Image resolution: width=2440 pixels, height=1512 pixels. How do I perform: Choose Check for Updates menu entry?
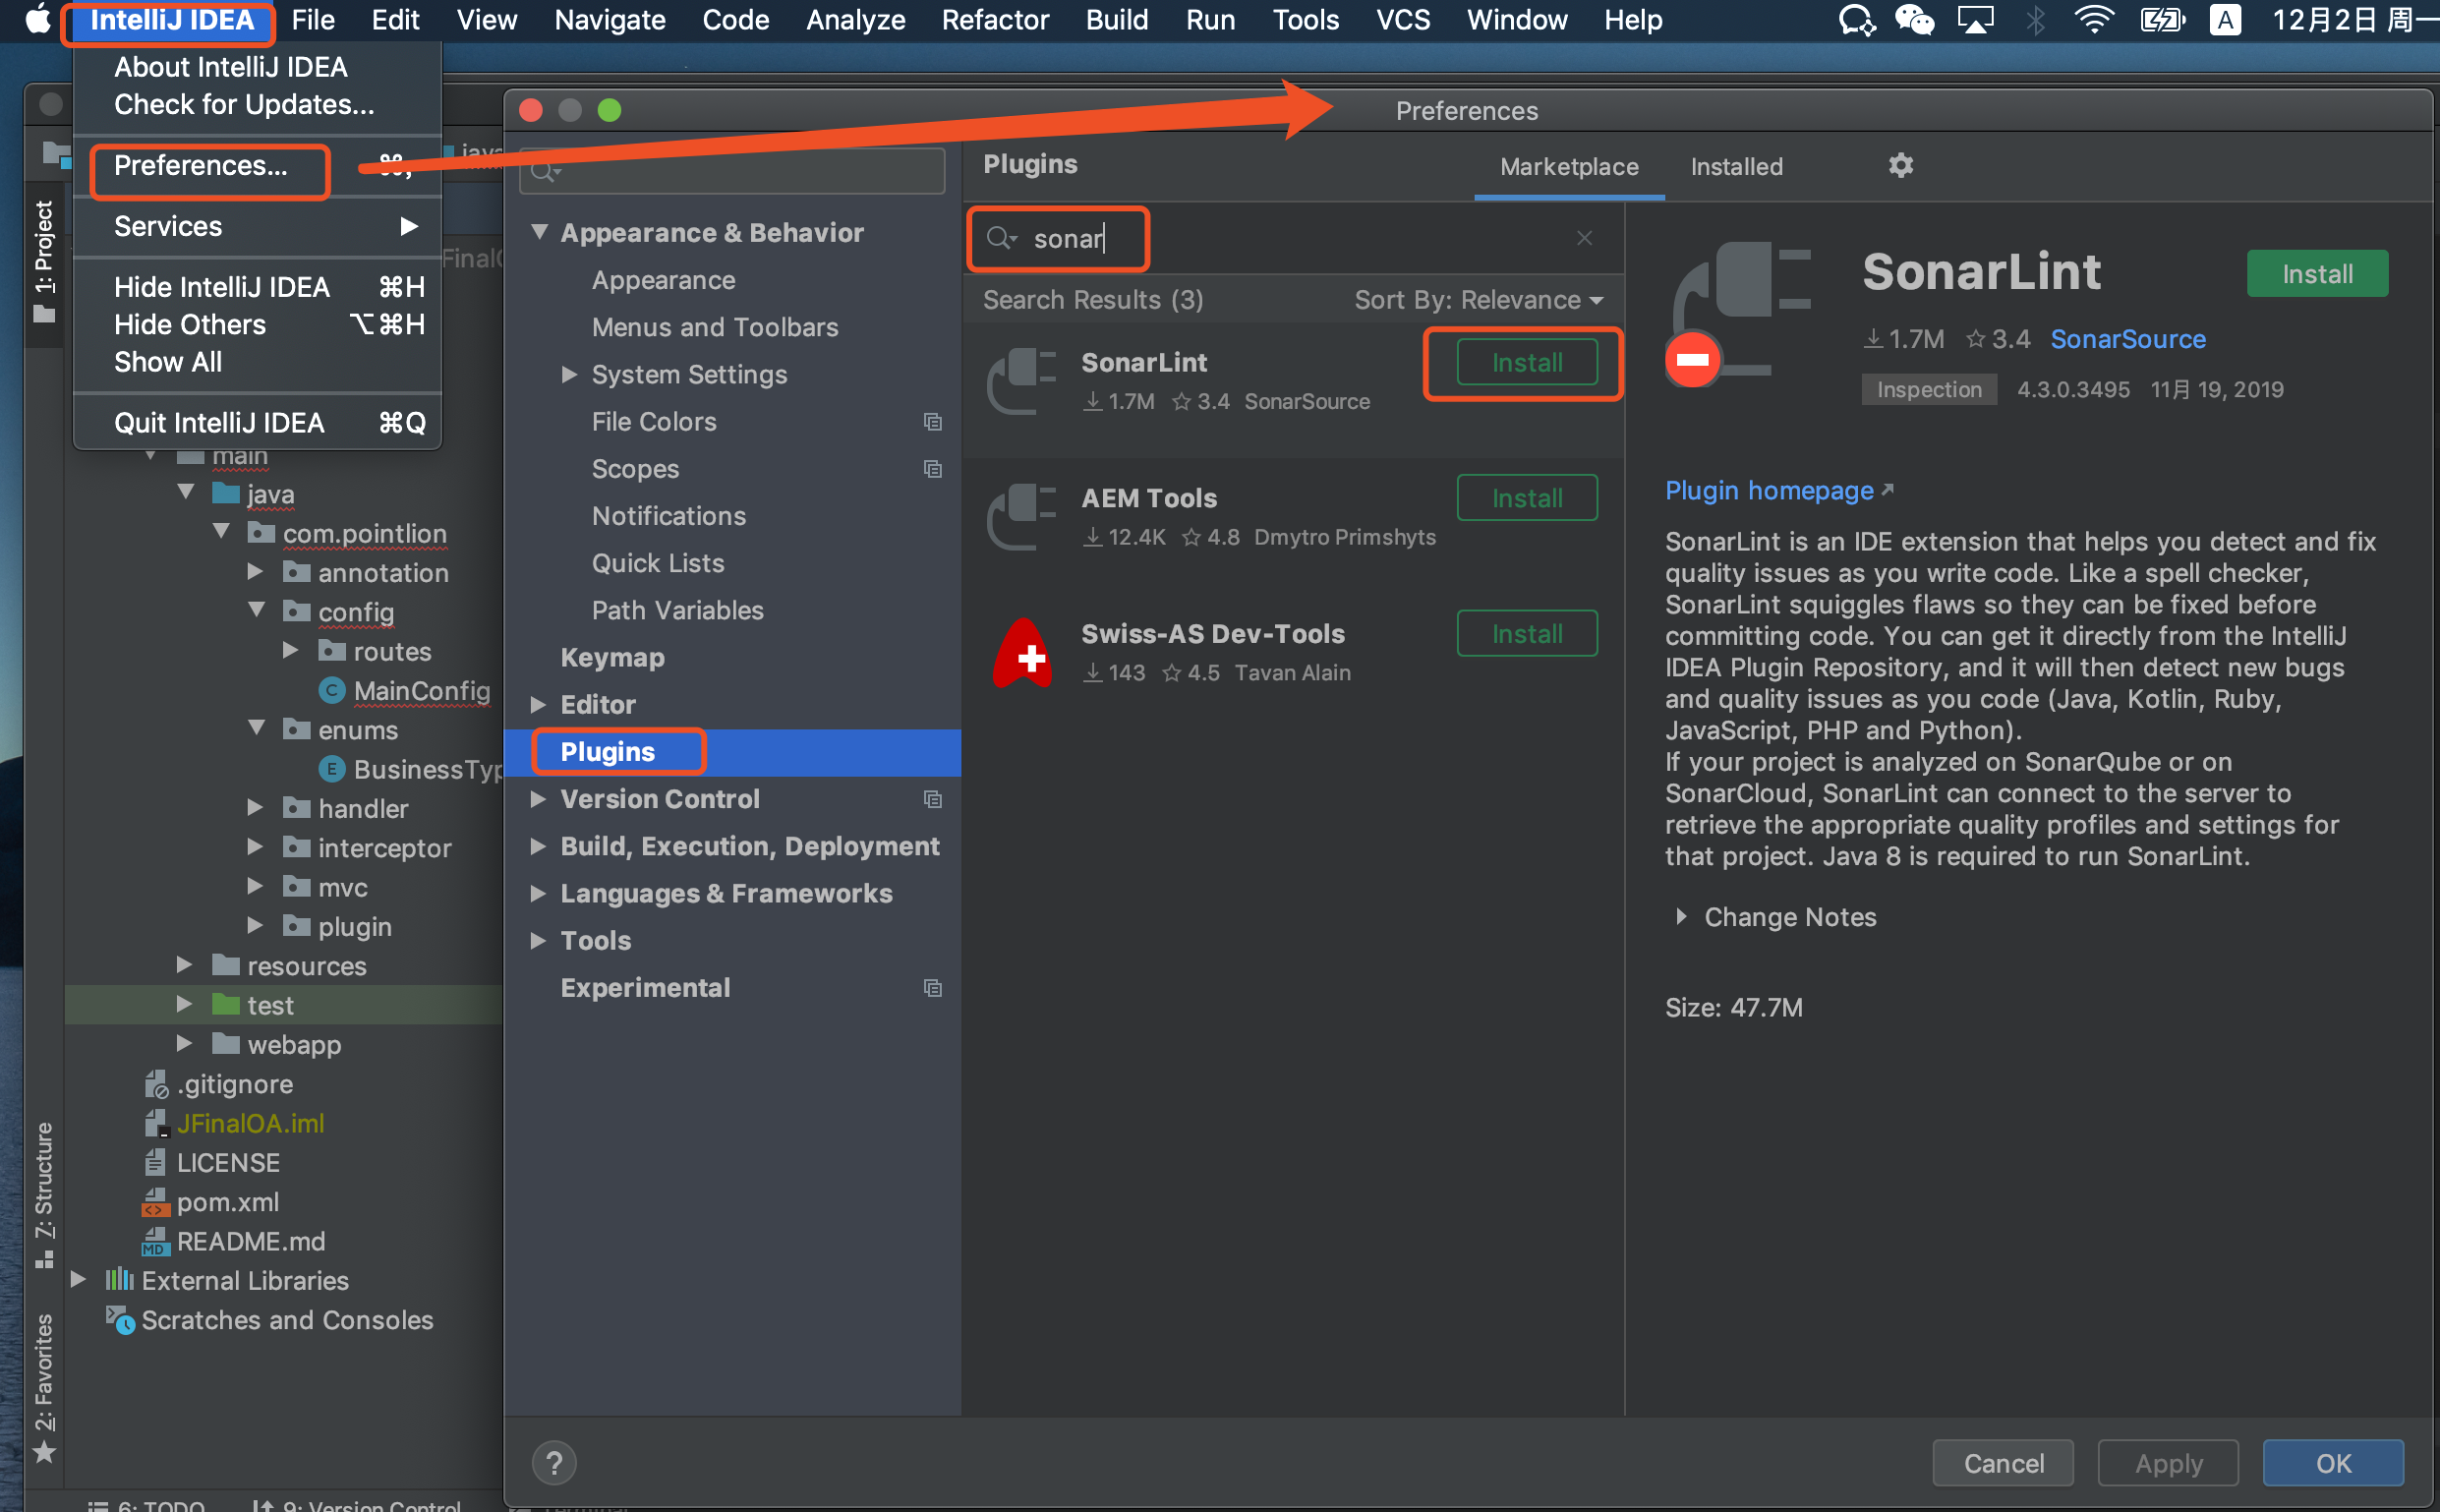pos(244,104)
